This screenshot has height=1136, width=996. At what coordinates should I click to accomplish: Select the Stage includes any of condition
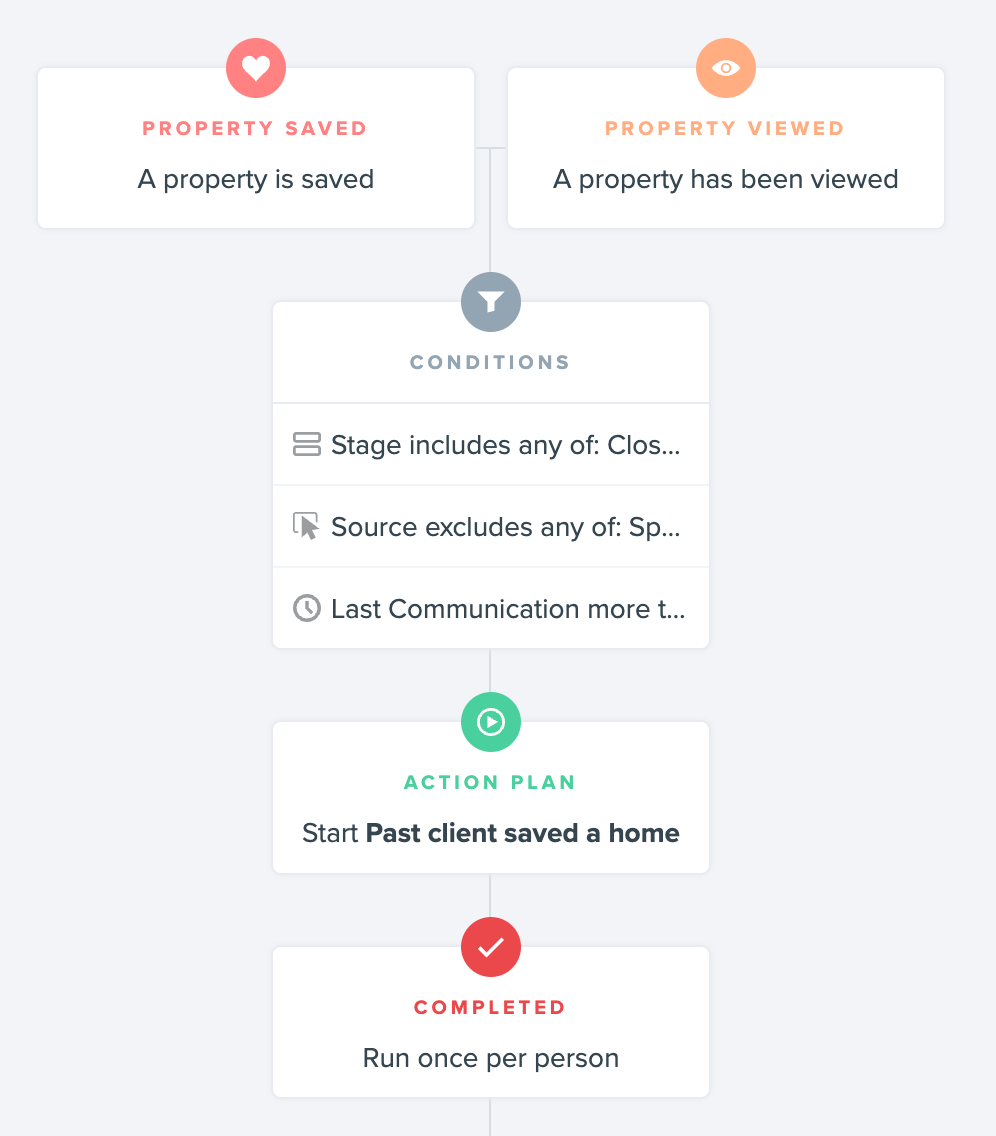coord(491,444)
